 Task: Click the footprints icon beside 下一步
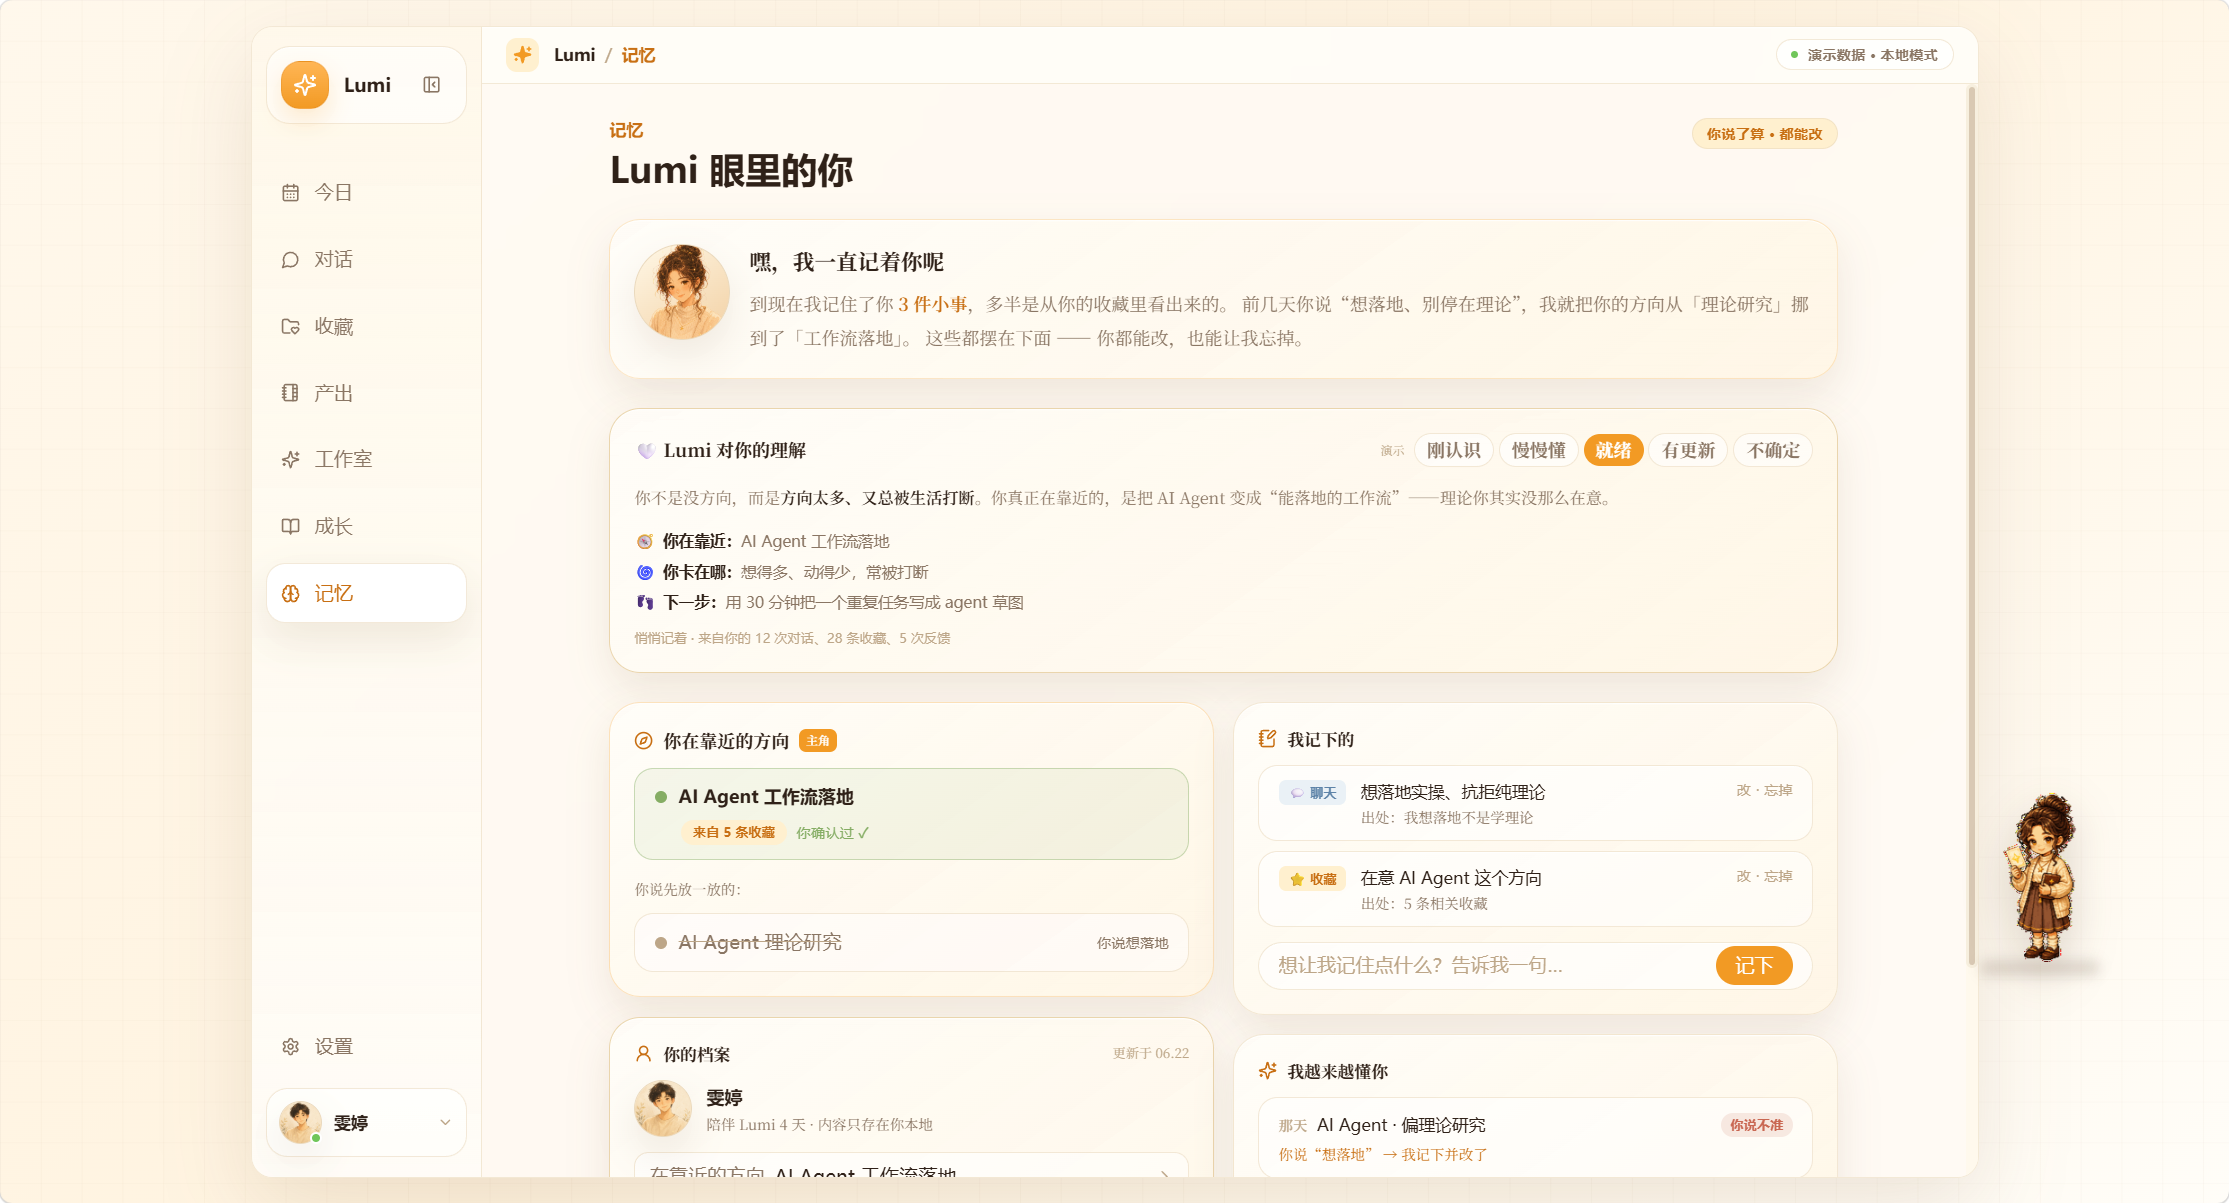(x=645, y=602)
